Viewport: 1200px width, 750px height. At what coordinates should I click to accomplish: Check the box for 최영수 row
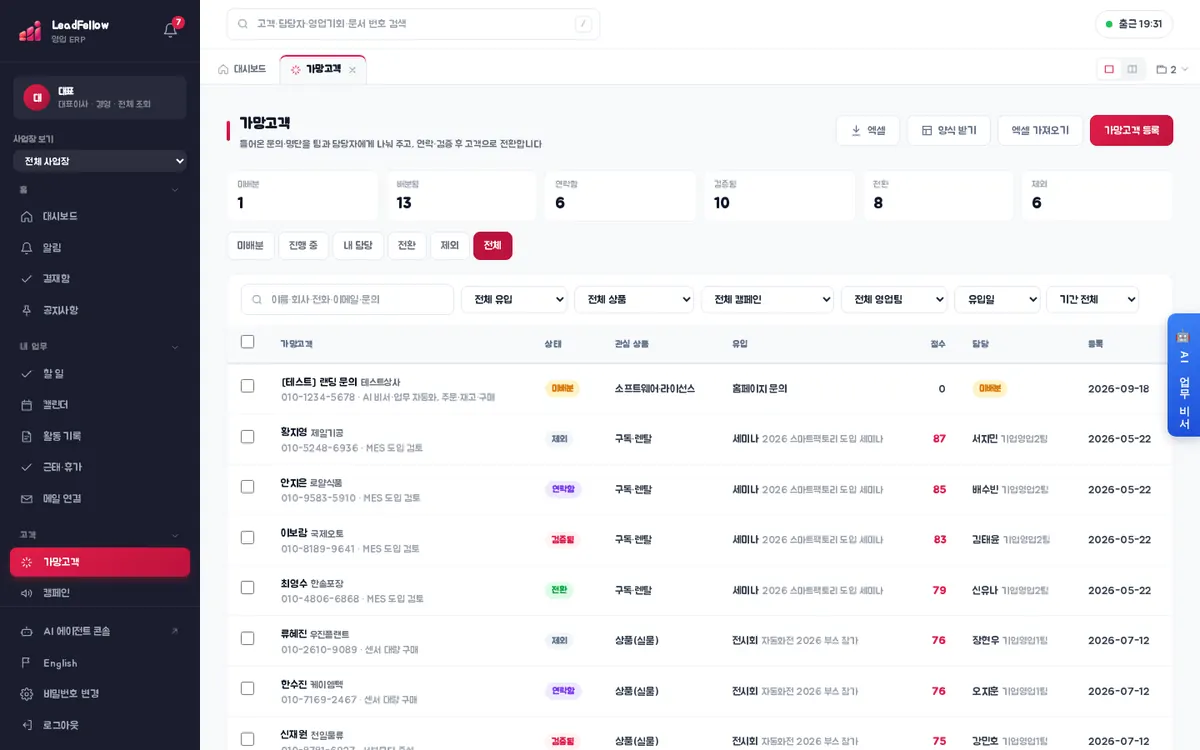click(x=248, y=588)
